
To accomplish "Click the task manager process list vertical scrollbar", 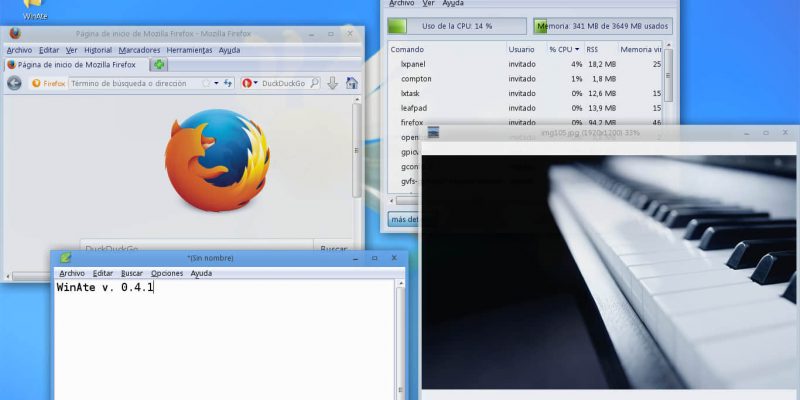I will point(668,75).
